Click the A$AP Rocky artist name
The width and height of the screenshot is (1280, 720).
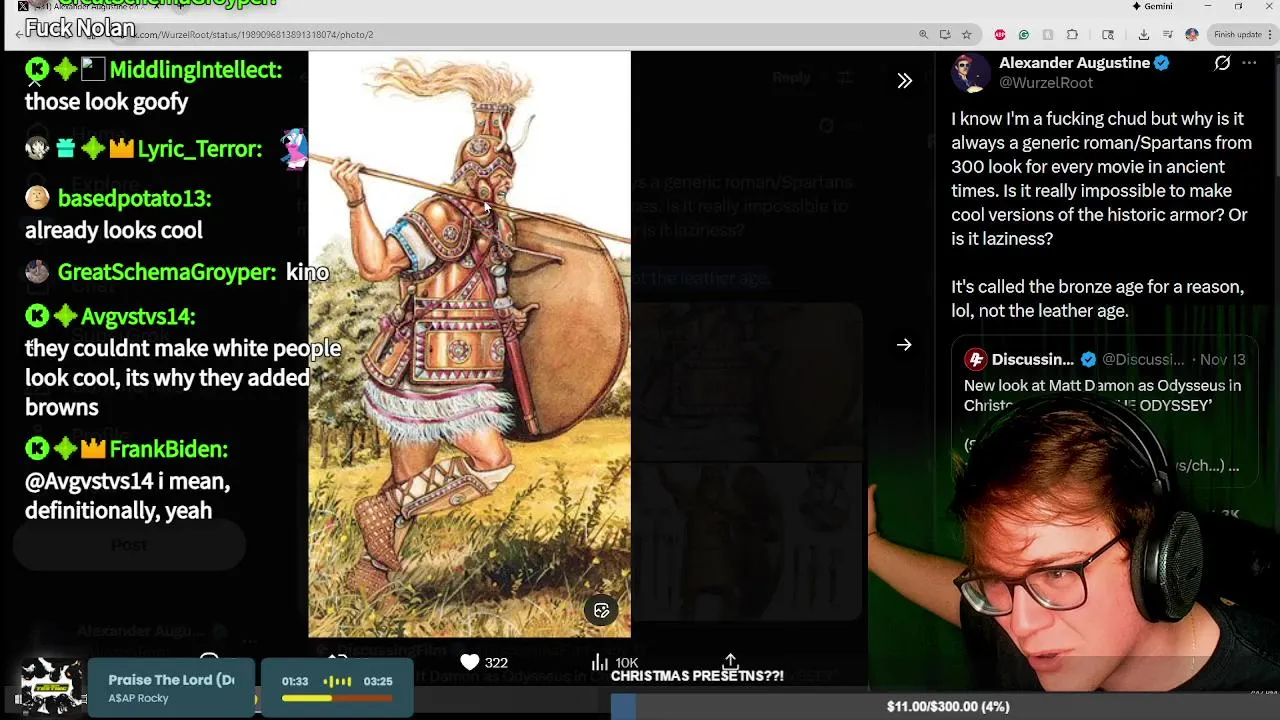(138, 698)
